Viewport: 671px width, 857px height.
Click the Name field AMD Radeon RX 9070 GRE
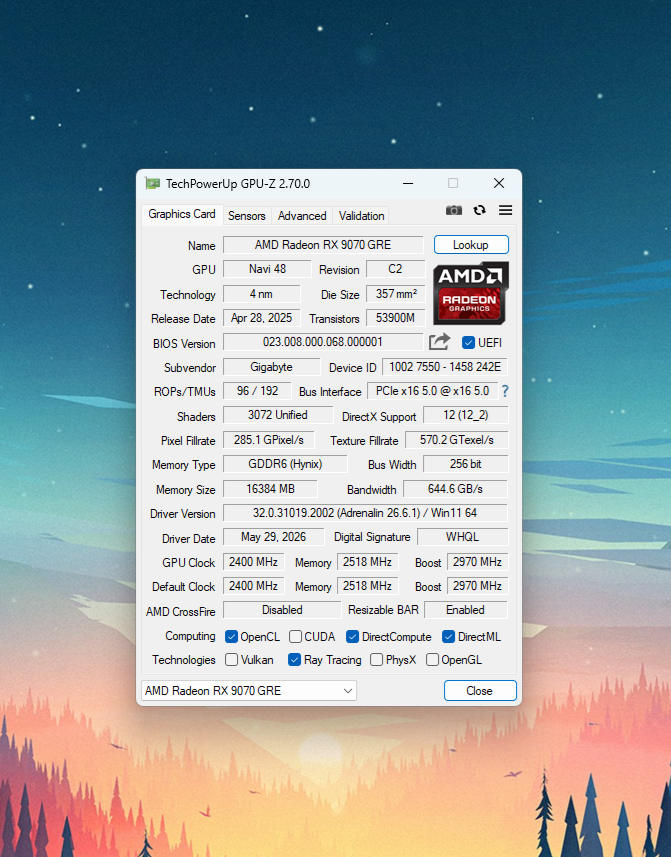pyautogui.click(x=323, y=245)
